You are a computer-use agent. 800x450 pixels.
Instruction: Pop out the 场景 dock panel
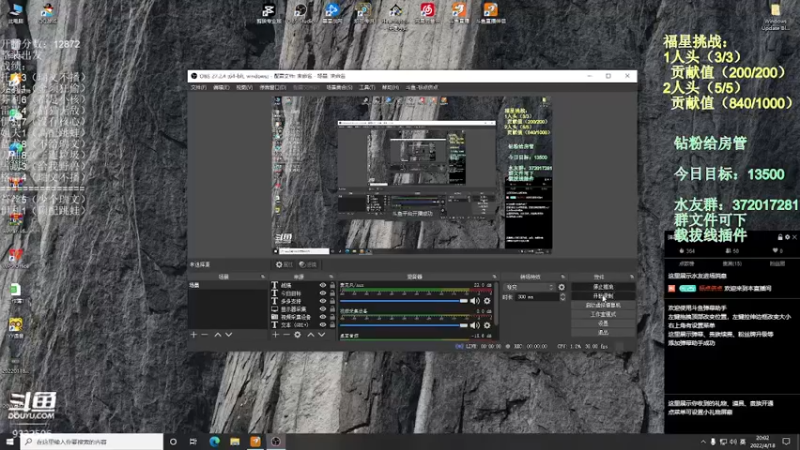click(x=263, y=277)
